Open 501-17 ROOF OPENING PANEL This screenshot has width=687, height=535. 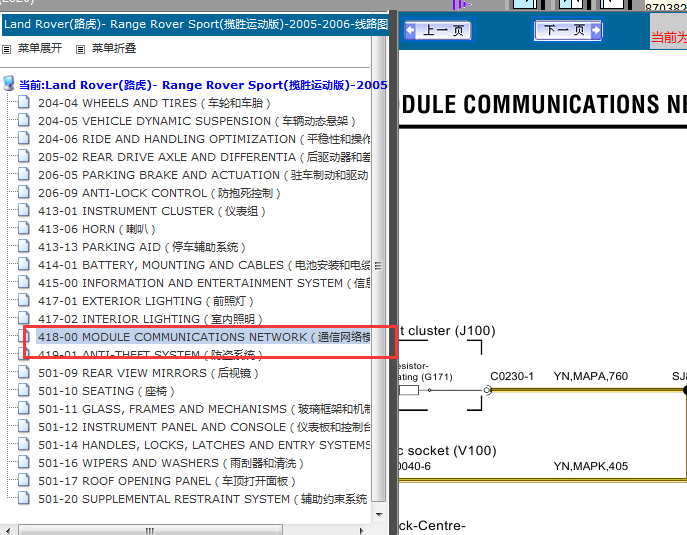click(166, 481)
